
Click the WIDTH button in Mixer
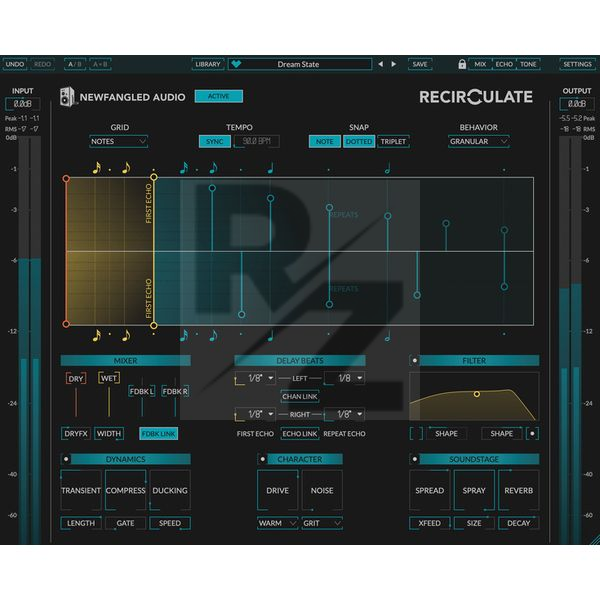[x=109, y=434]
